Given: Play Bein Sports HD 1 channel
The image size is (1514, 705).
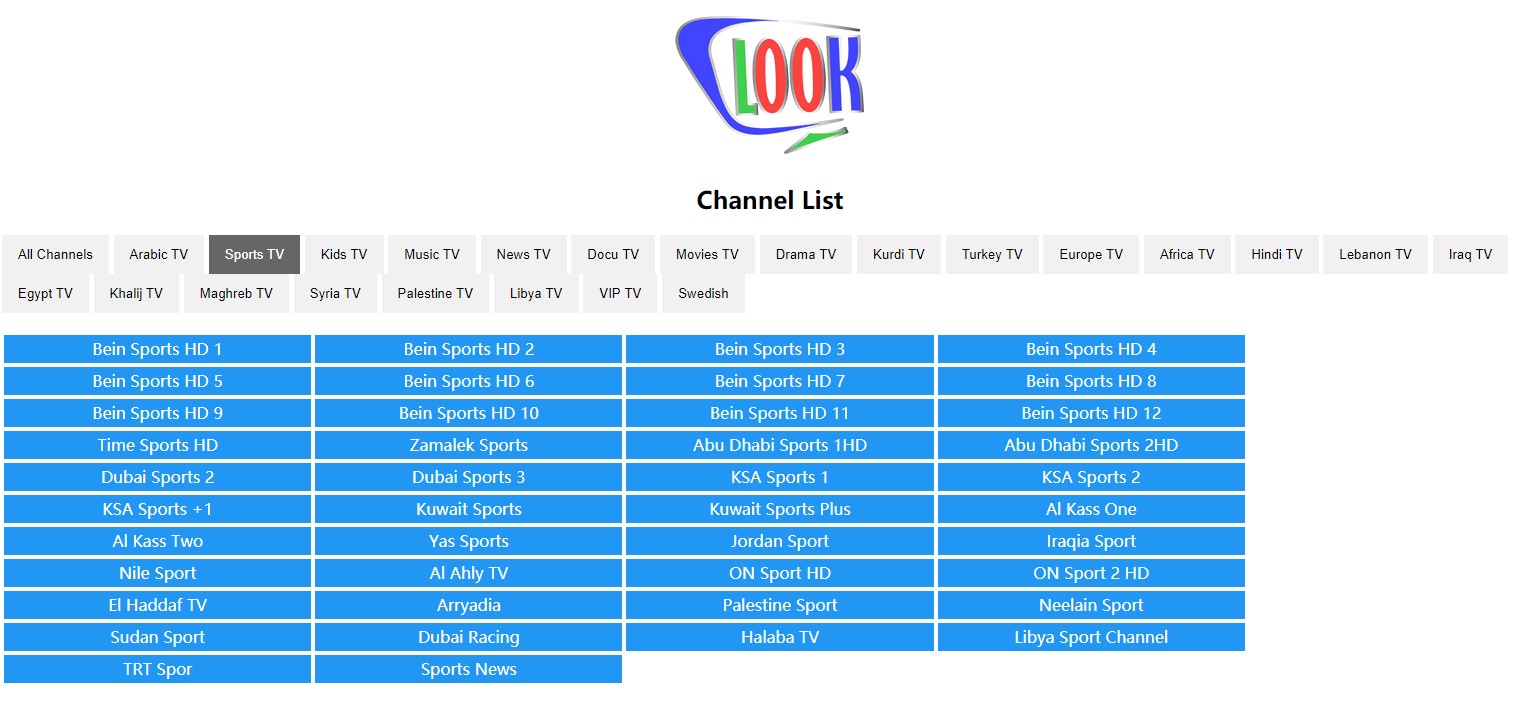Looking at the screenshot, I should click(157, 349).
